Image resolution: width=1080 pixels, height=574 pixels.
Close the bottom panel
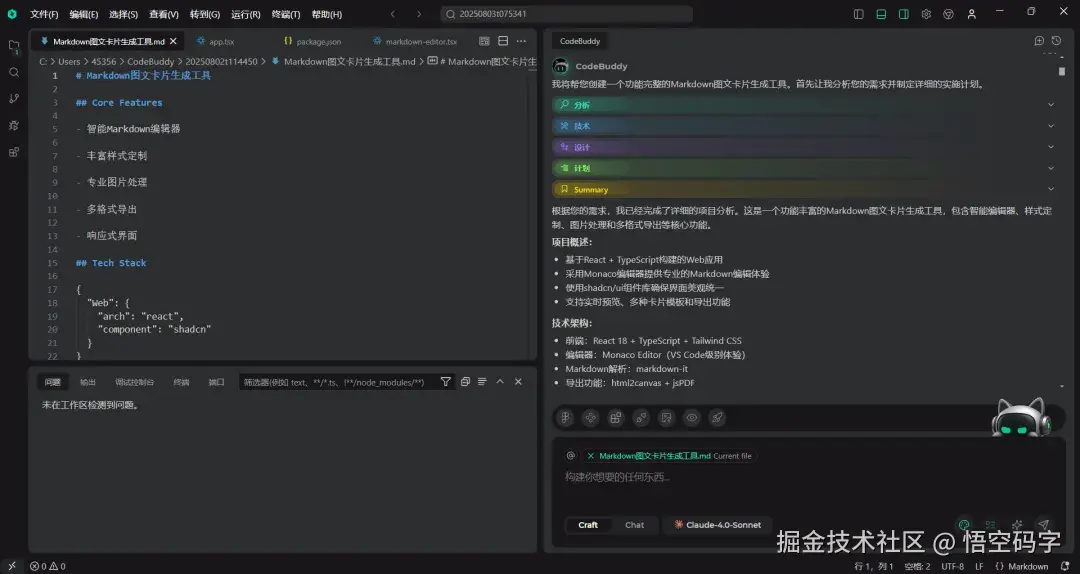pyautogui.click(x=518, y=382)
